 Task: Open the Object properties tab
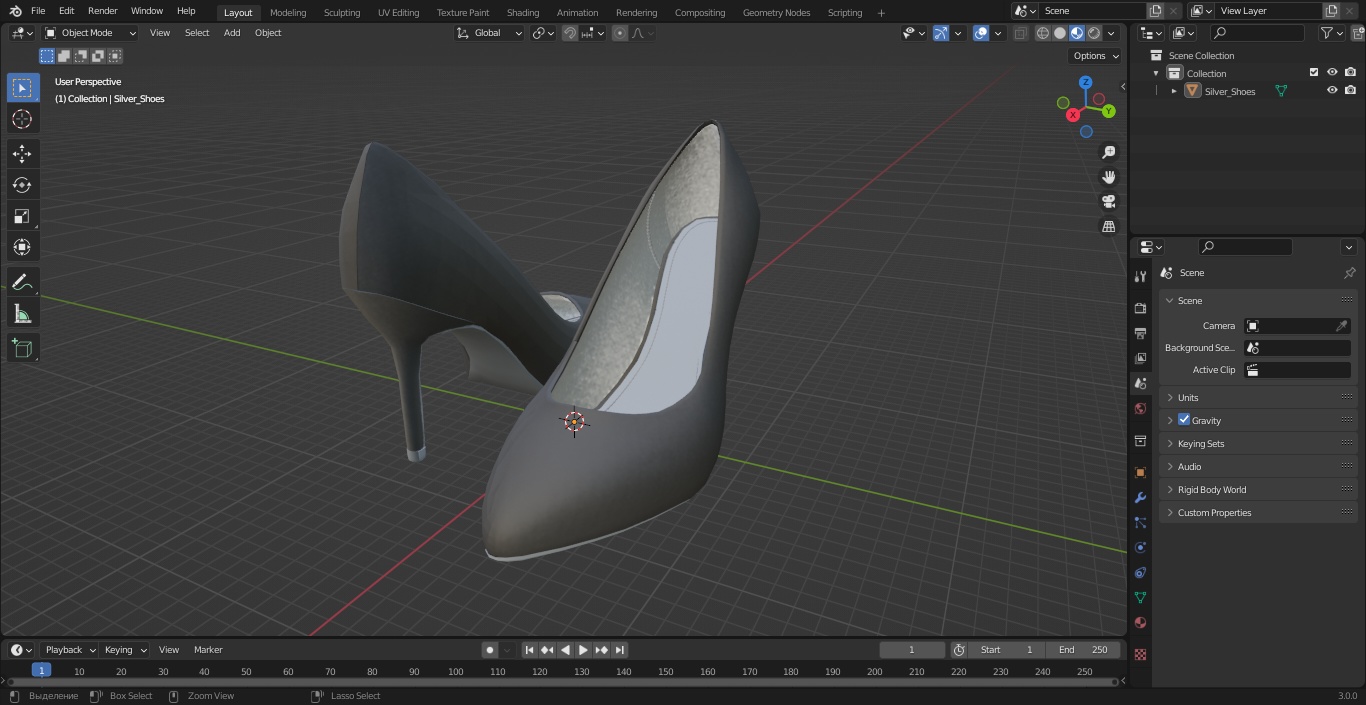coord(1140,472)
